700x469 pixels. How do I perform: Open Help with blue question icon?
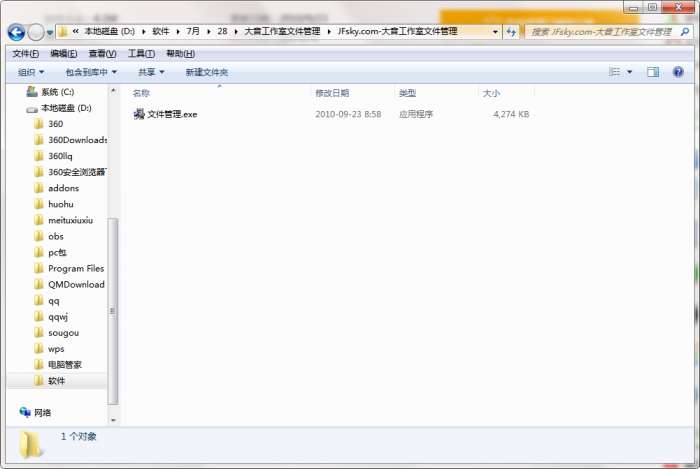click(x=678, y=72)
